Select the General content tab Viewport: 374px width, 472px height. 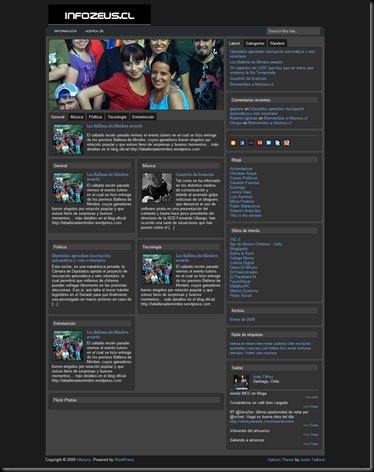click(58, 117)
